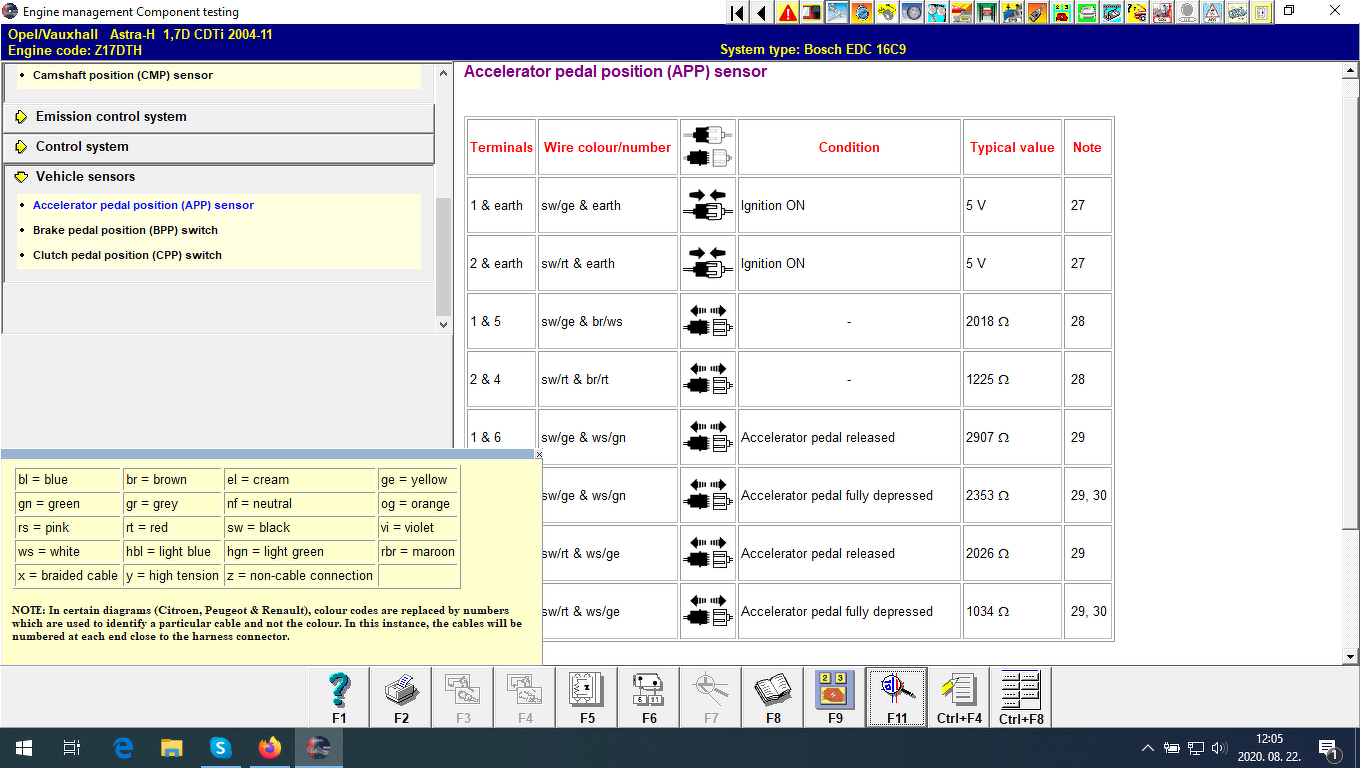Click the Wire colour/number column header
This screenshot has width=1360, height=768.
point(607,147)
